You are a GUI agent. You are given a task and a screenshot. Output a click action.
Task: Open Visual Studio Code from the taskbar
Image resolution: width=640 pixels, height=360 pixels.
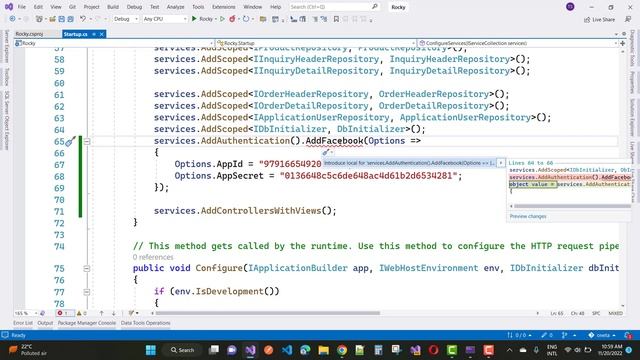(x=287, y=350)
